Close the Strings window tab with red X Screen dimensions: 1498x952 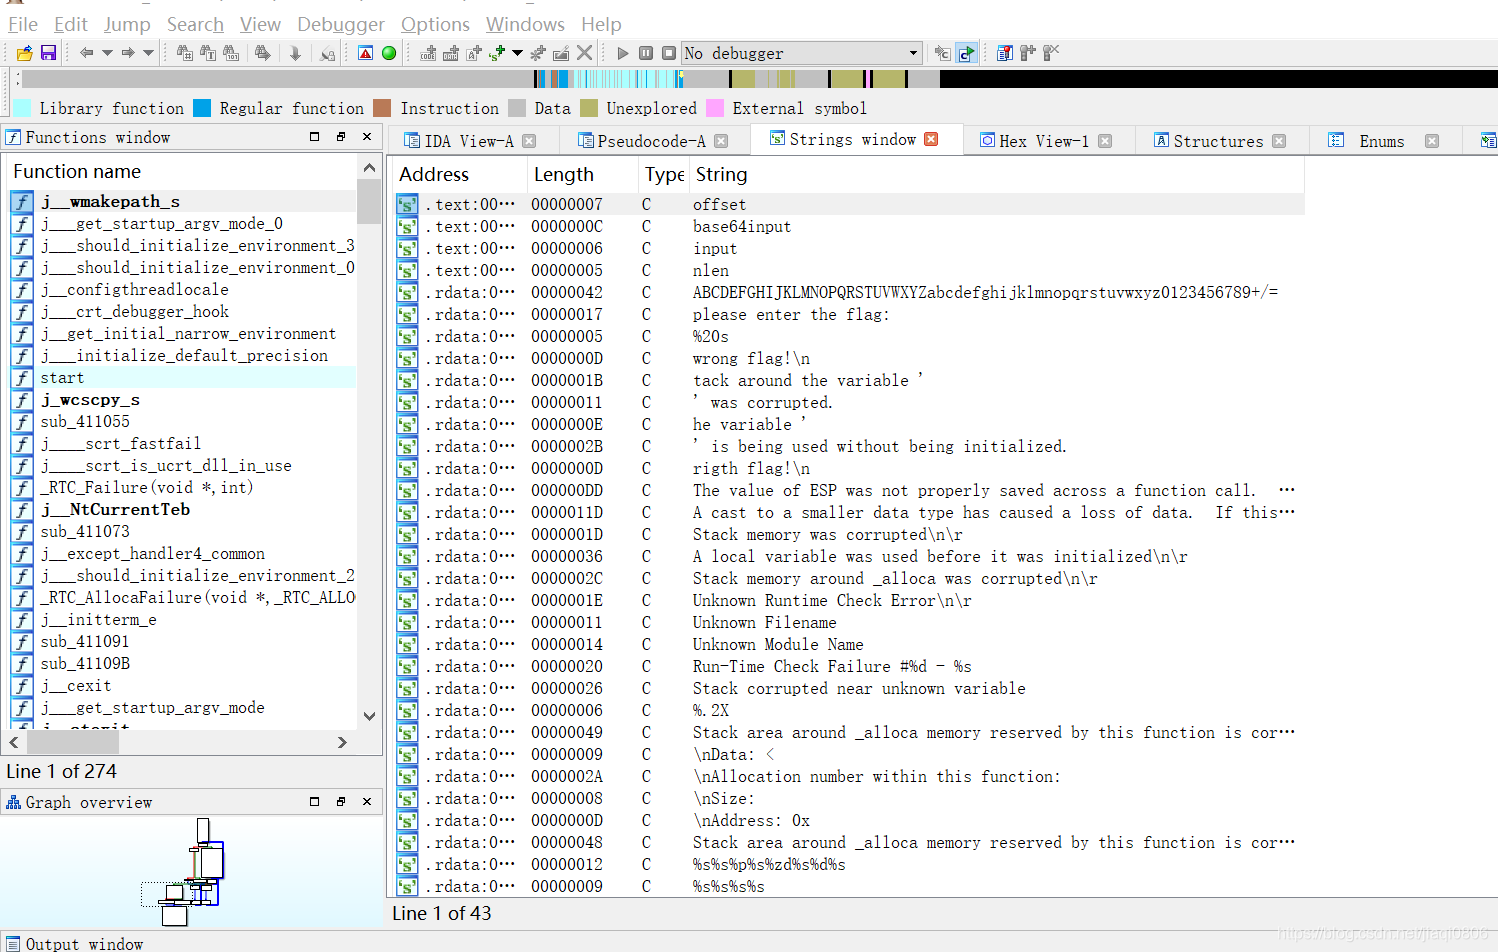(x=931, y=139)
